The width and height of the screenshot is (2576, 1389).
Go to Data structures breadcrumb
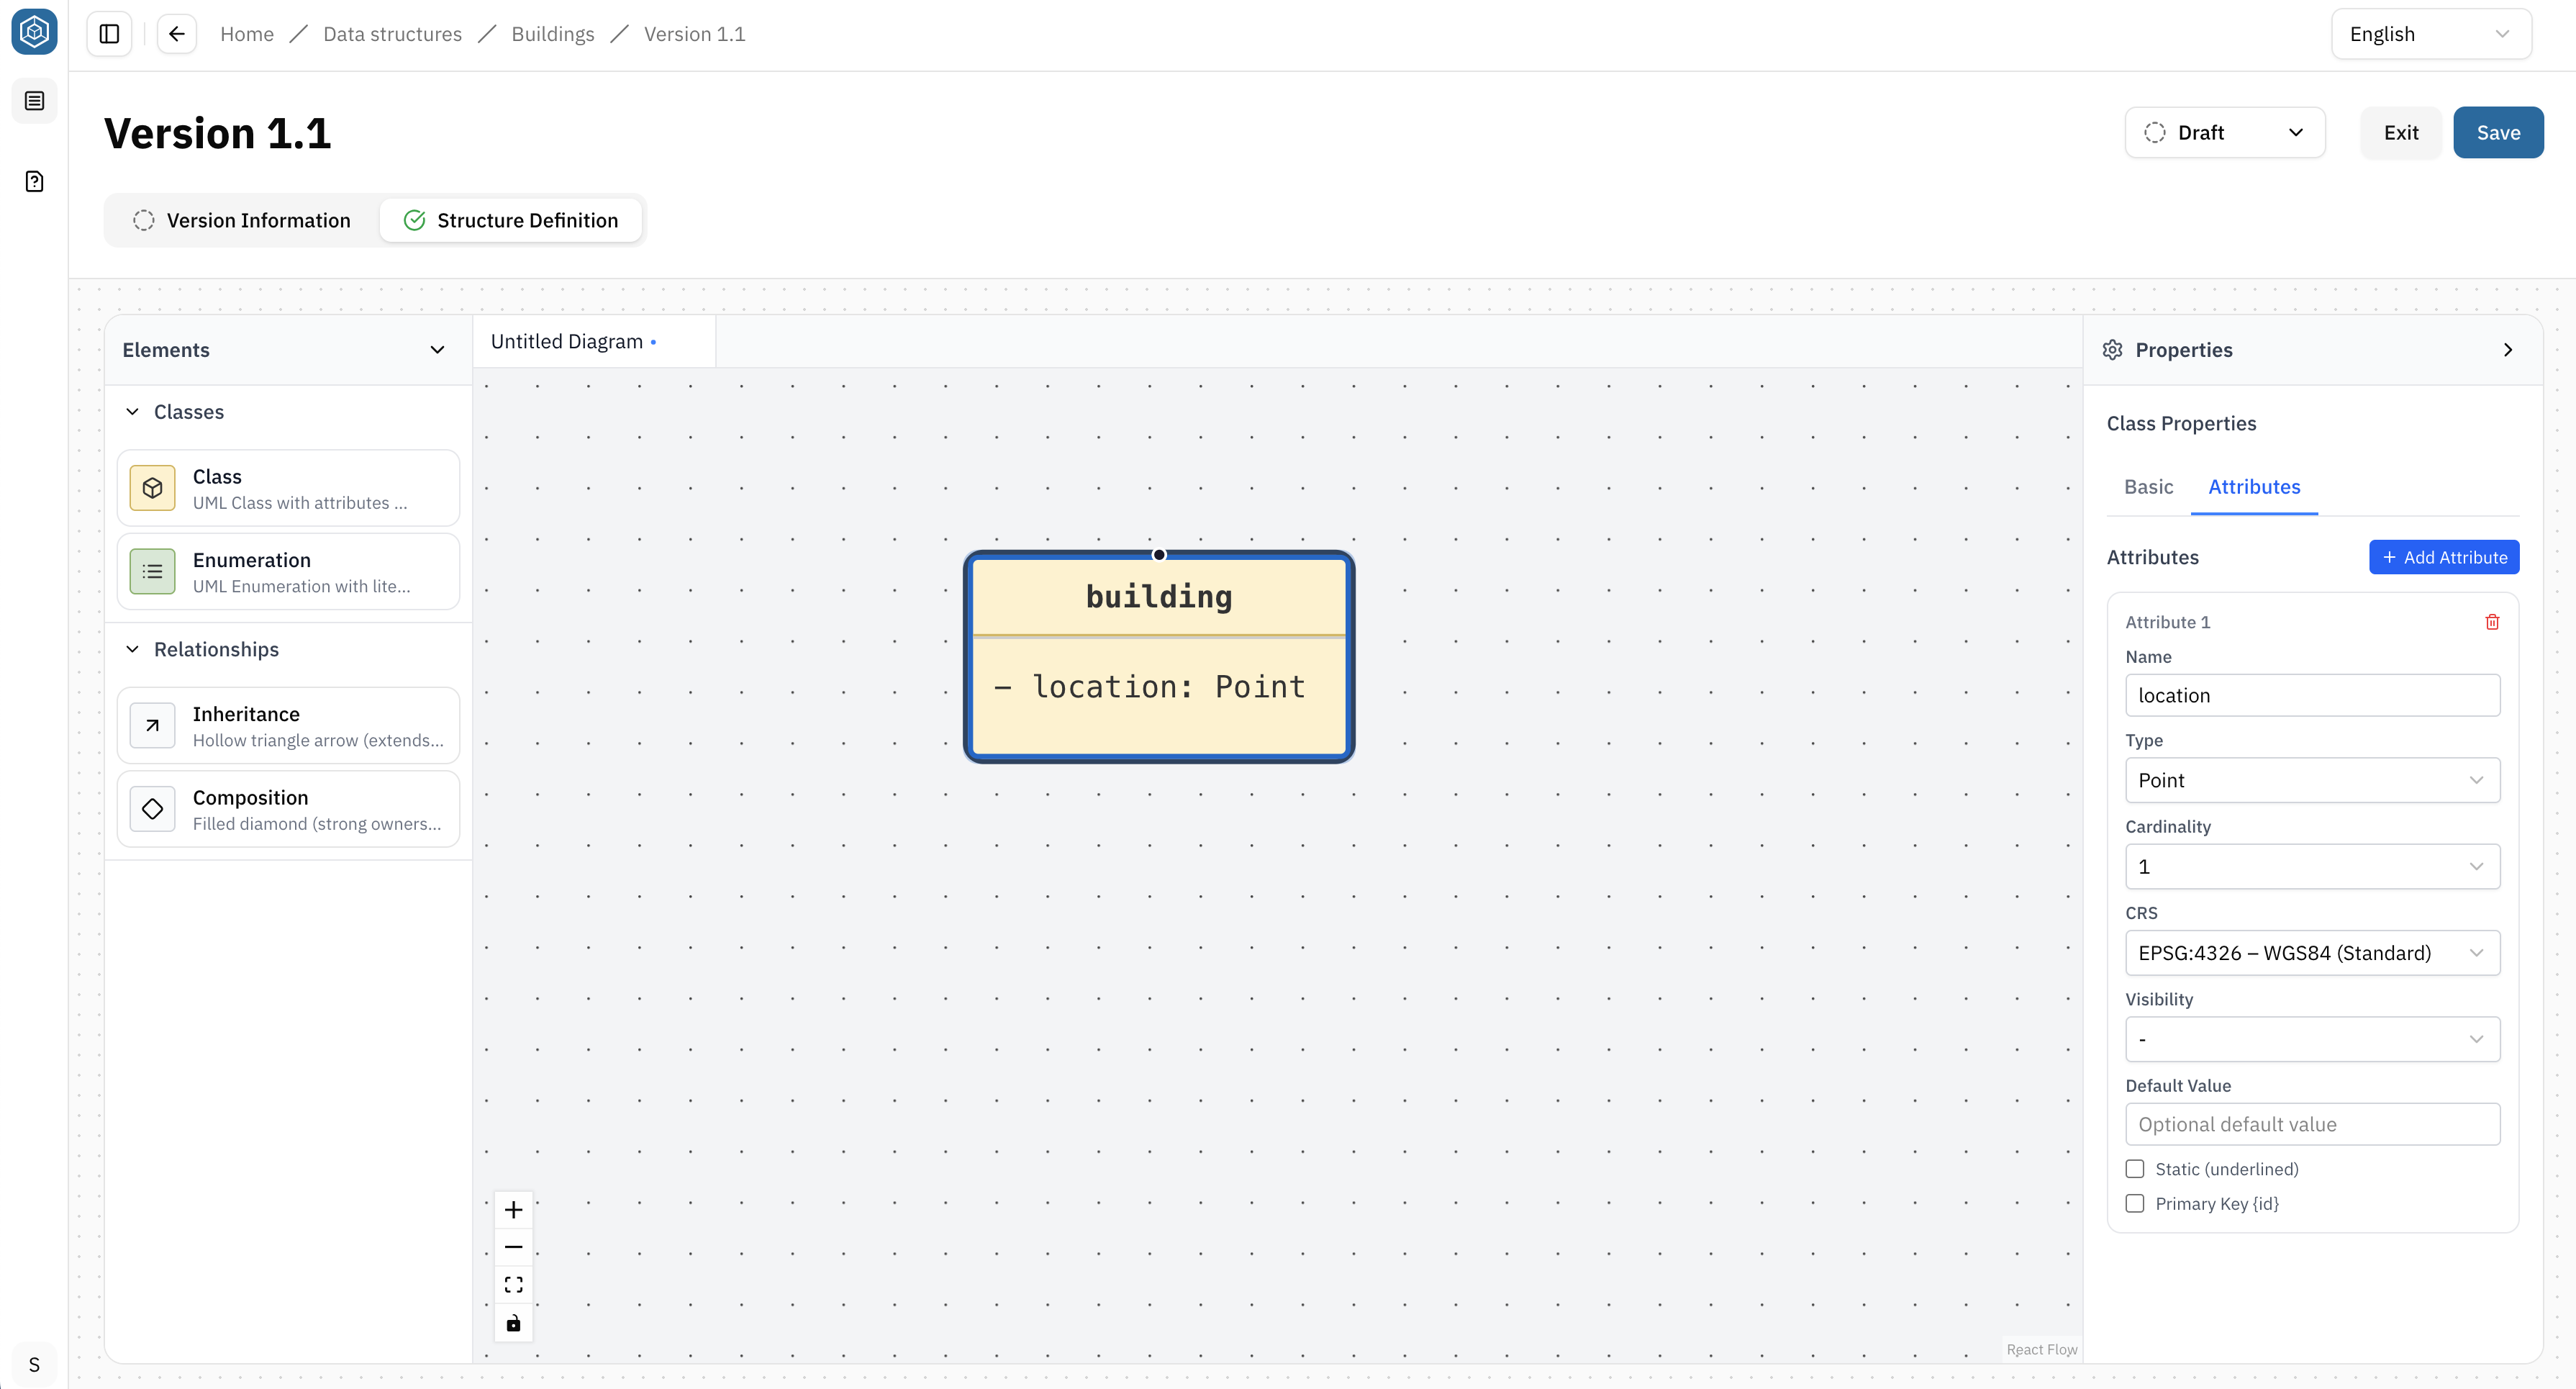[392, 34]
